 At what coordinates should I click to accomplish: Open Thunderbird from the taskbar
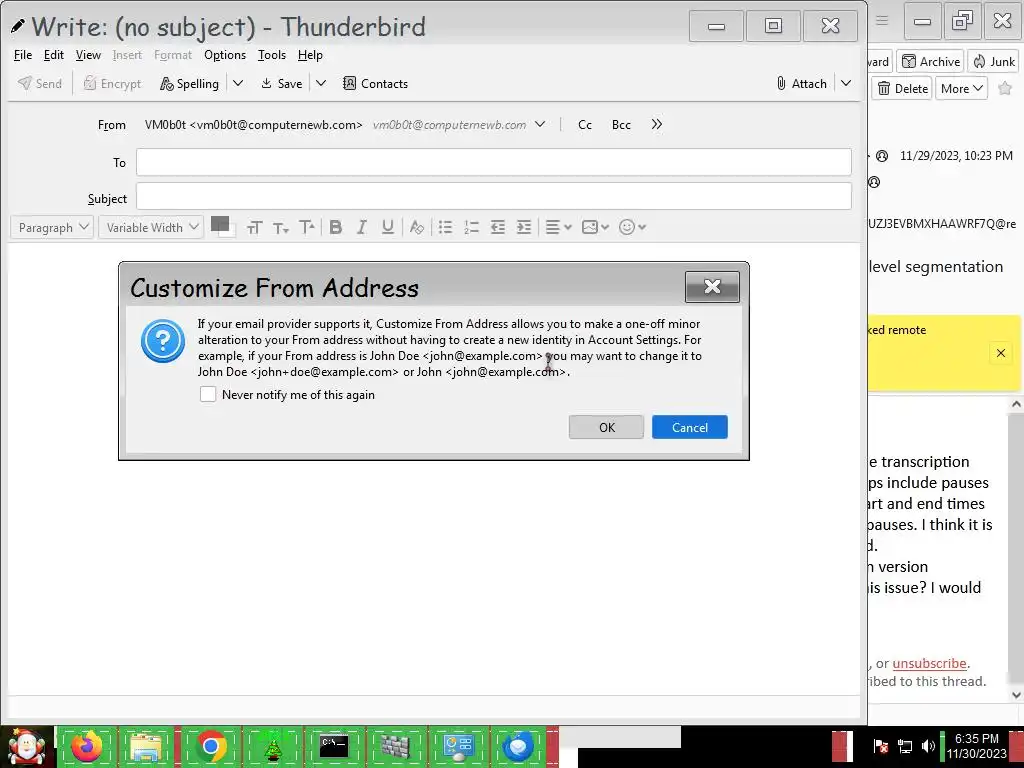point(519,746)
